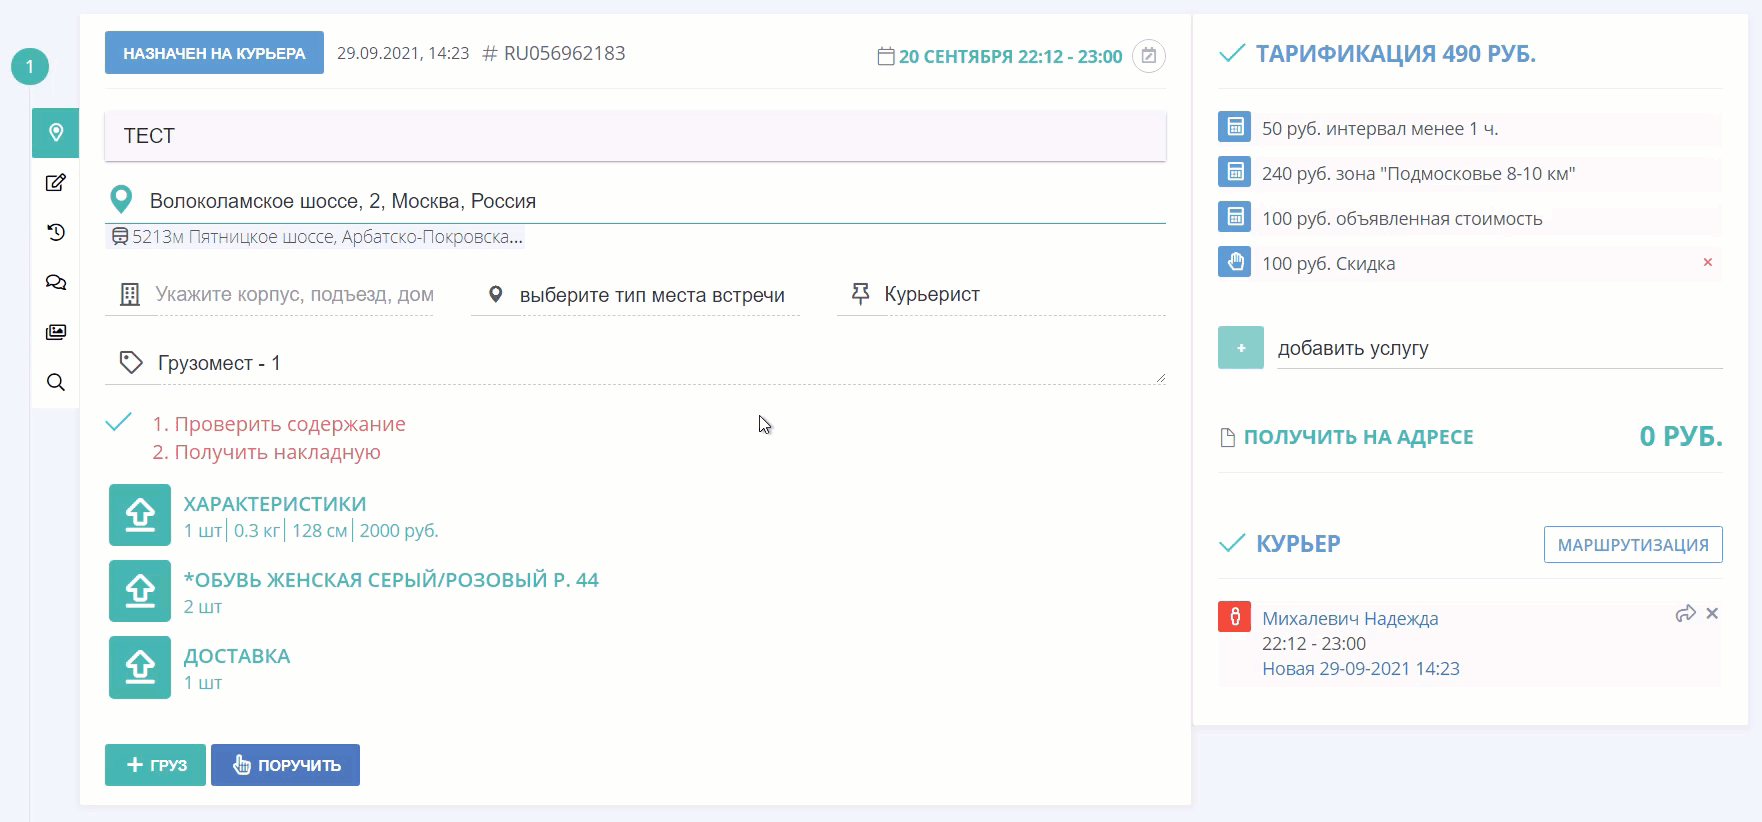Screen dimensions: 1762x822
Task: Open the chat comments sidebar icon
Action: (x=56, y=283)
